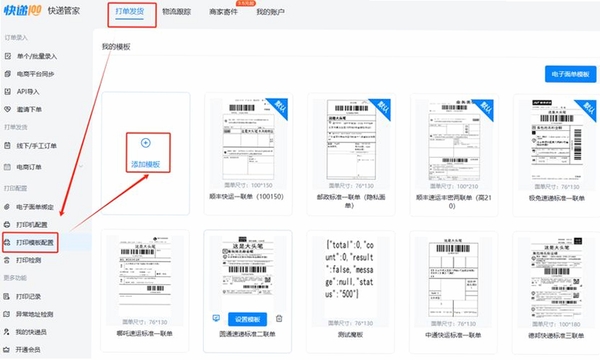This screenshot has width=600, height=360.
Task: Click the 线下/手工订单 sidebar icon
Action: click(x=7, y=145)
